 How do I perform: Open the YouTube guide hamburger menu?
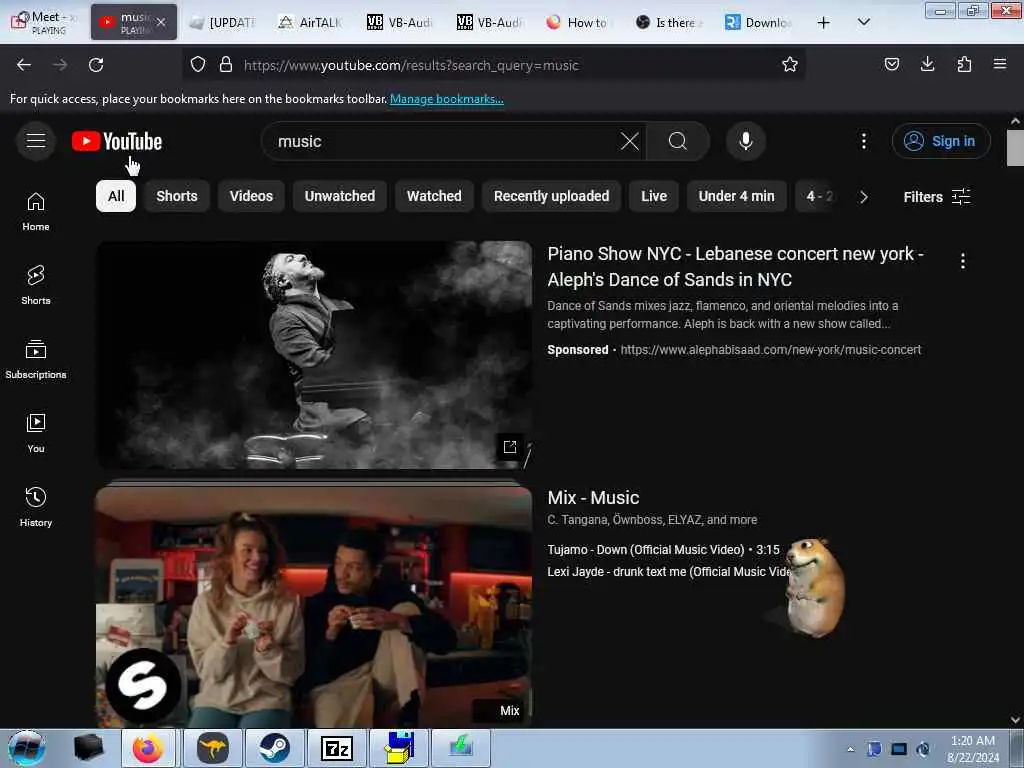coord(36,140)
